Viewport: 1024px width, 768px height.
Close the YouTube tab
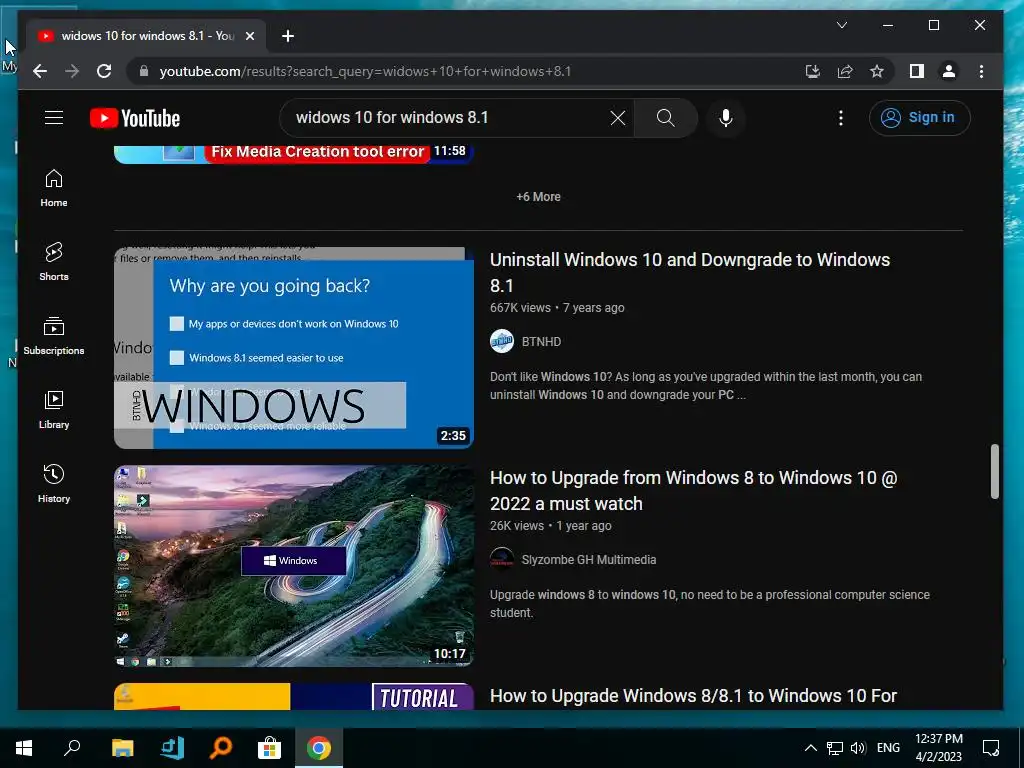249,36
